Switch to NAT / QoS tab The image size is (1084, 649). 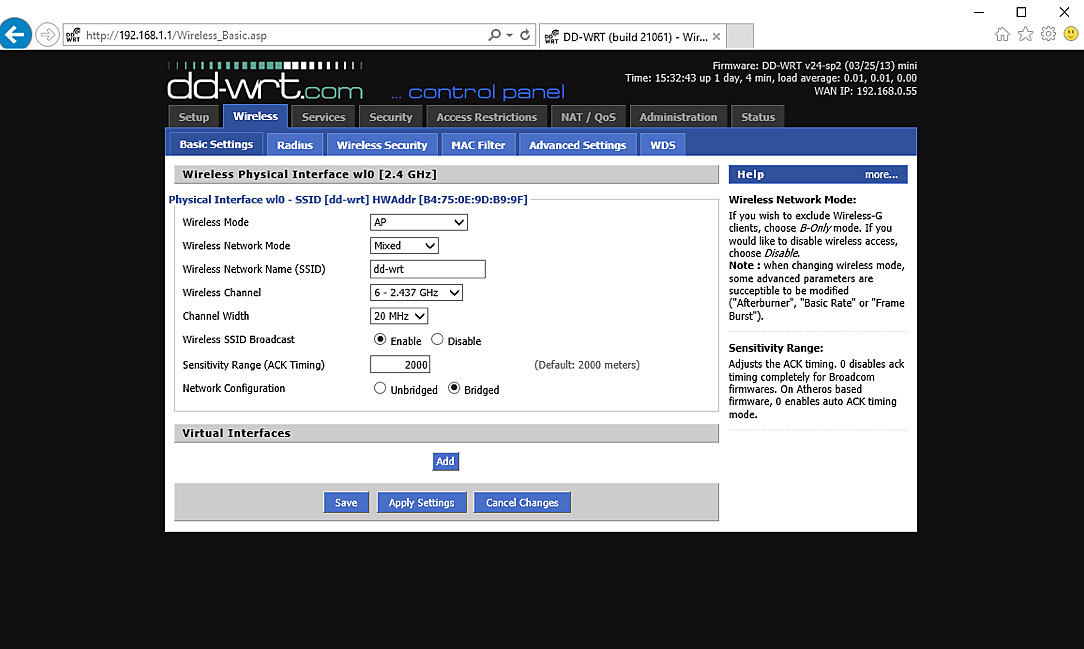point(588,117)
